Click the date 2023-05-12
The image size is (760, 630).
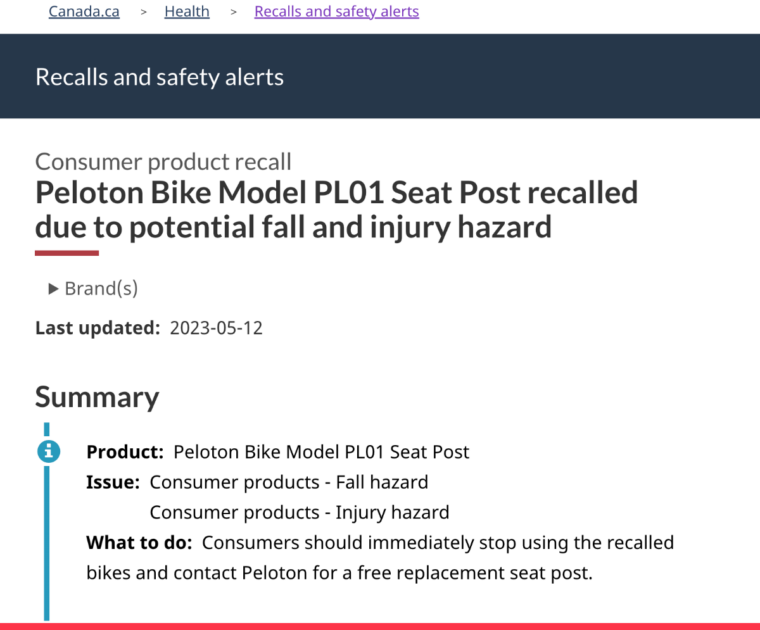click(x=216, y=328)
